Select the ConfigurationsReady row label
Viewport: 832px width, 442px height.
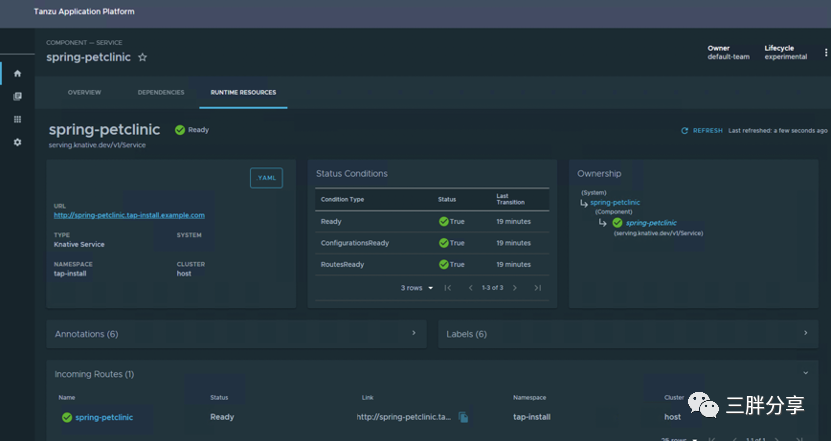(355, 243)
